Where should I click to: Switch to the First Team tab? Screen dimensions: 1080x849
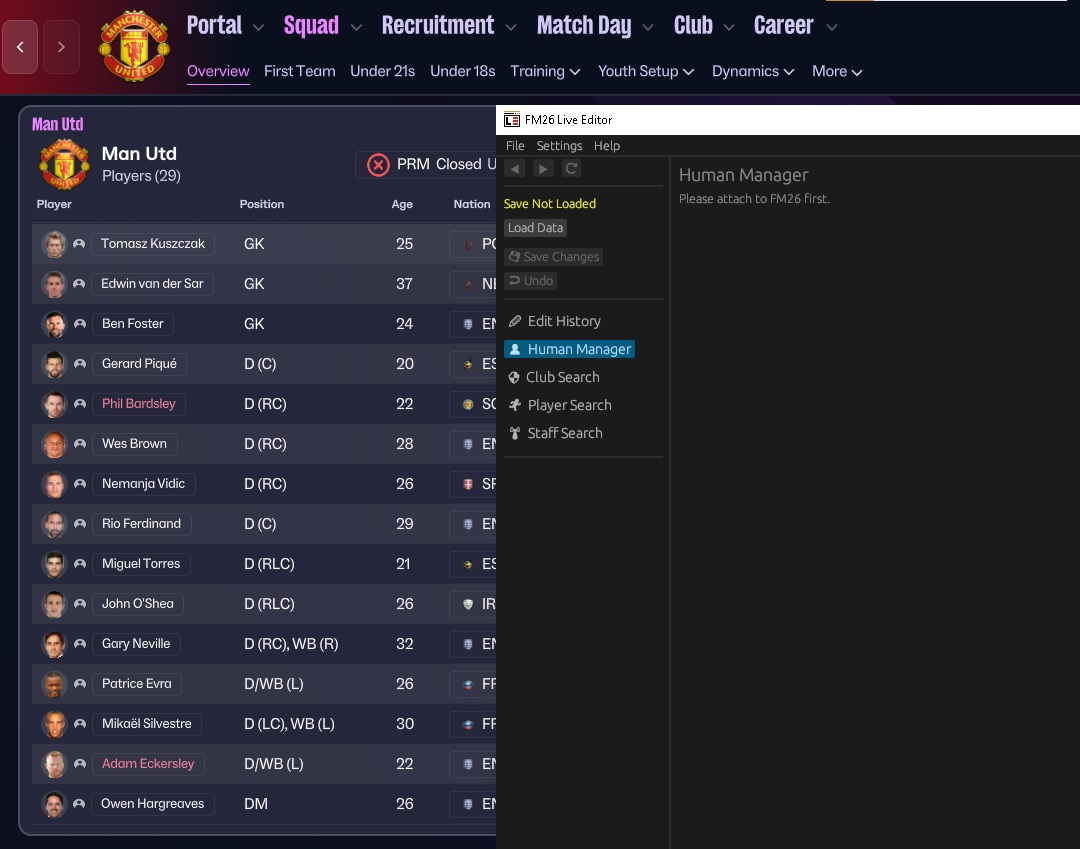[299, 71]
